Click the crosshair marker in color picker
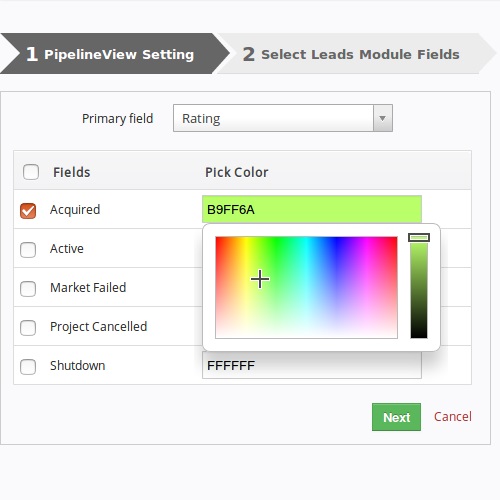Screen dimensions: 500x500 click(x=260, y=279)
